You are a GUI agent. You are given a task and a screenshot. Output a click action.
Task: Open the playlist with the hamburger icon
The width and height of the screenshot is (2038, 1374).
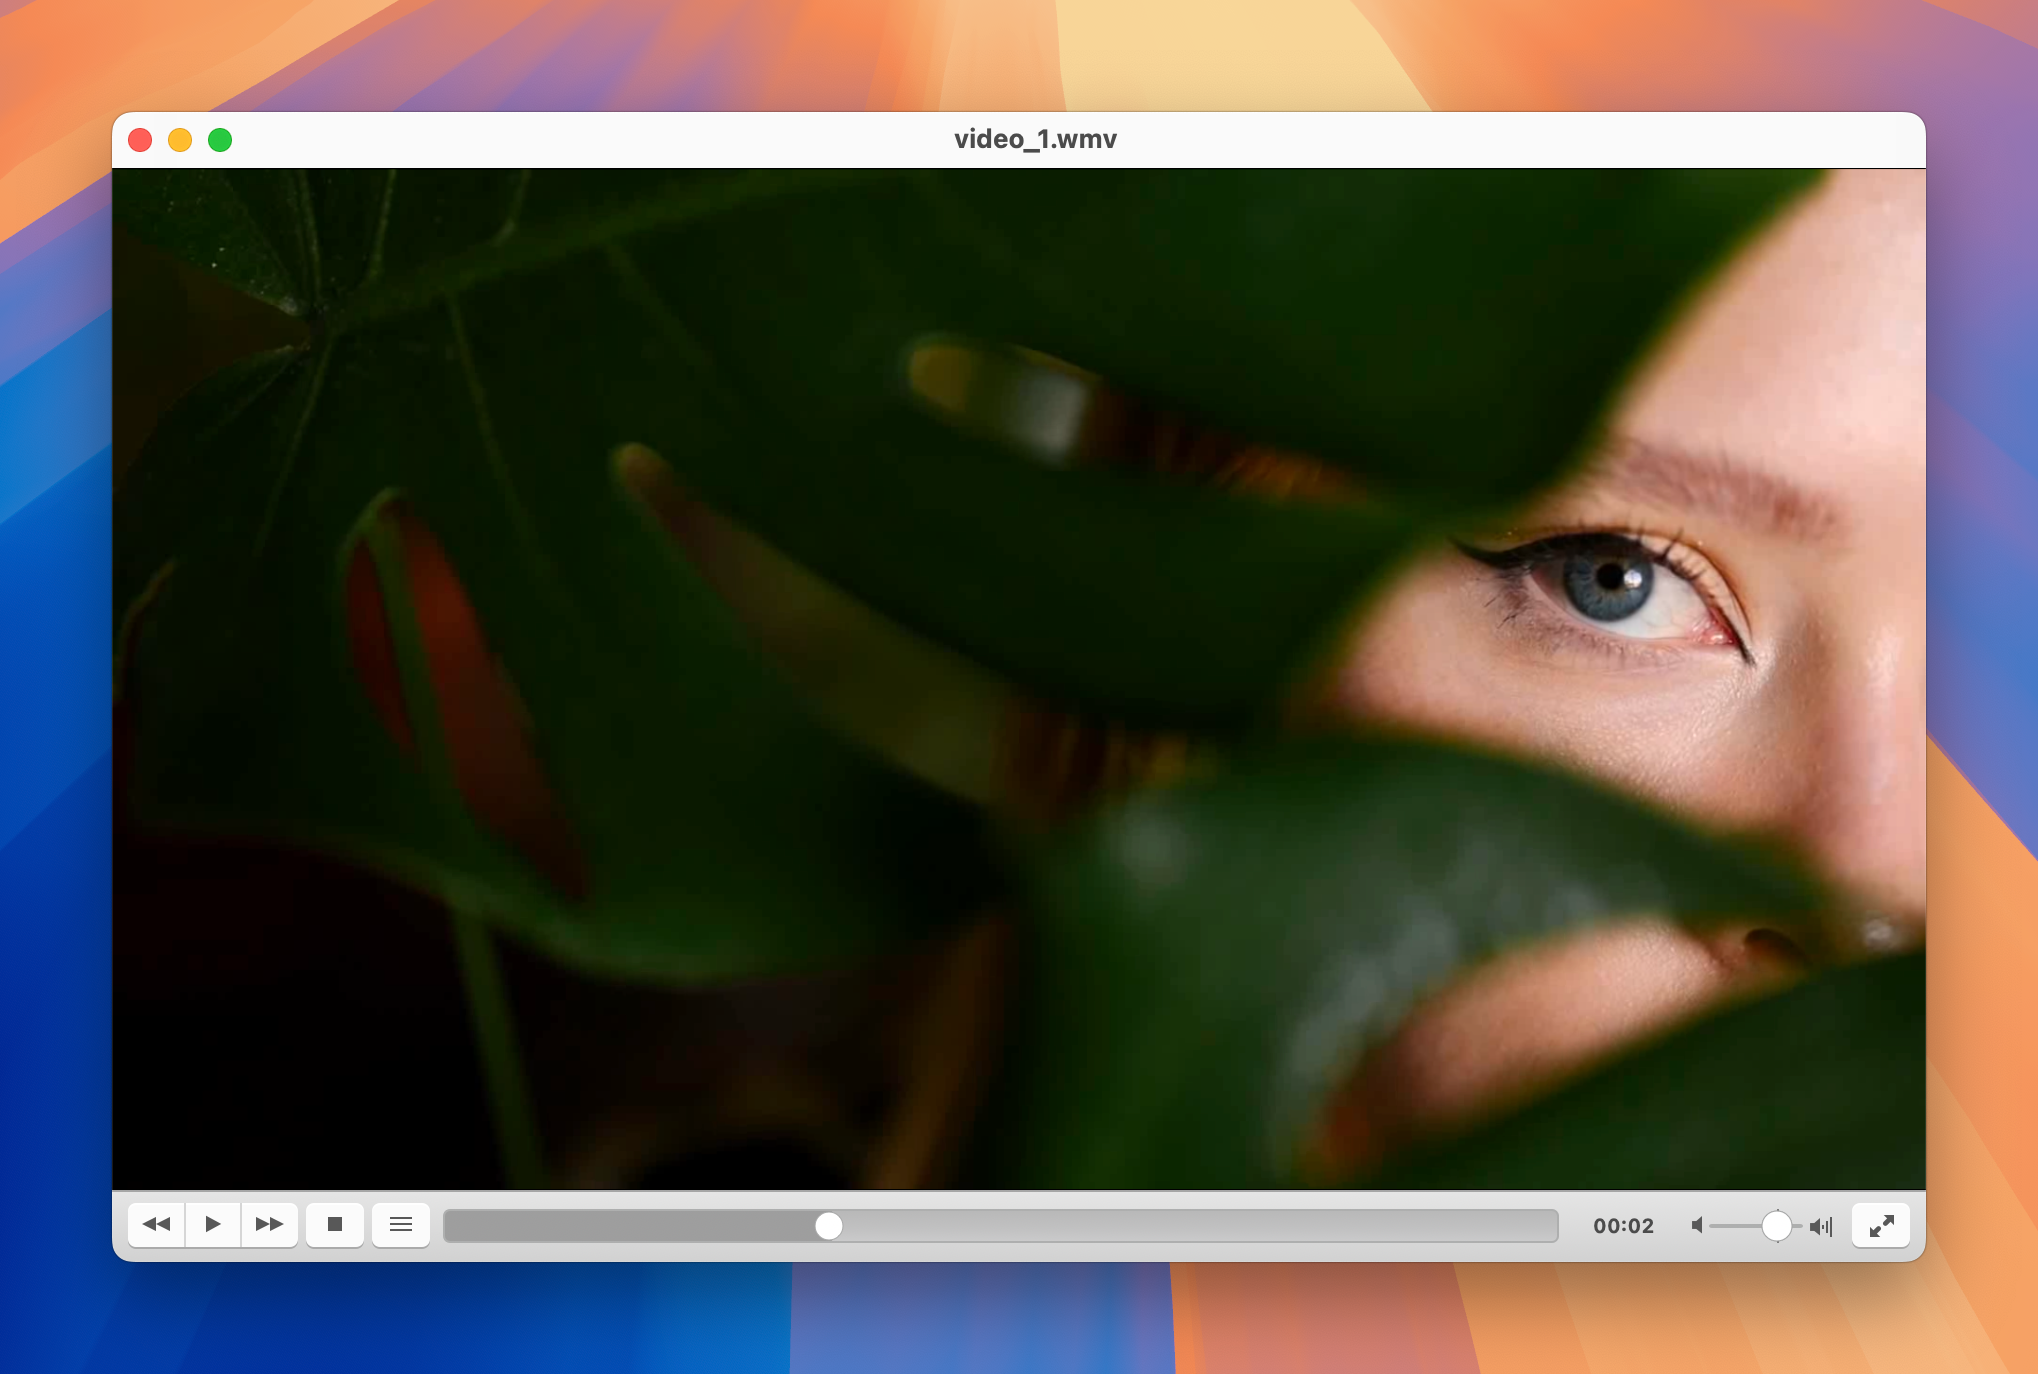401,1224
